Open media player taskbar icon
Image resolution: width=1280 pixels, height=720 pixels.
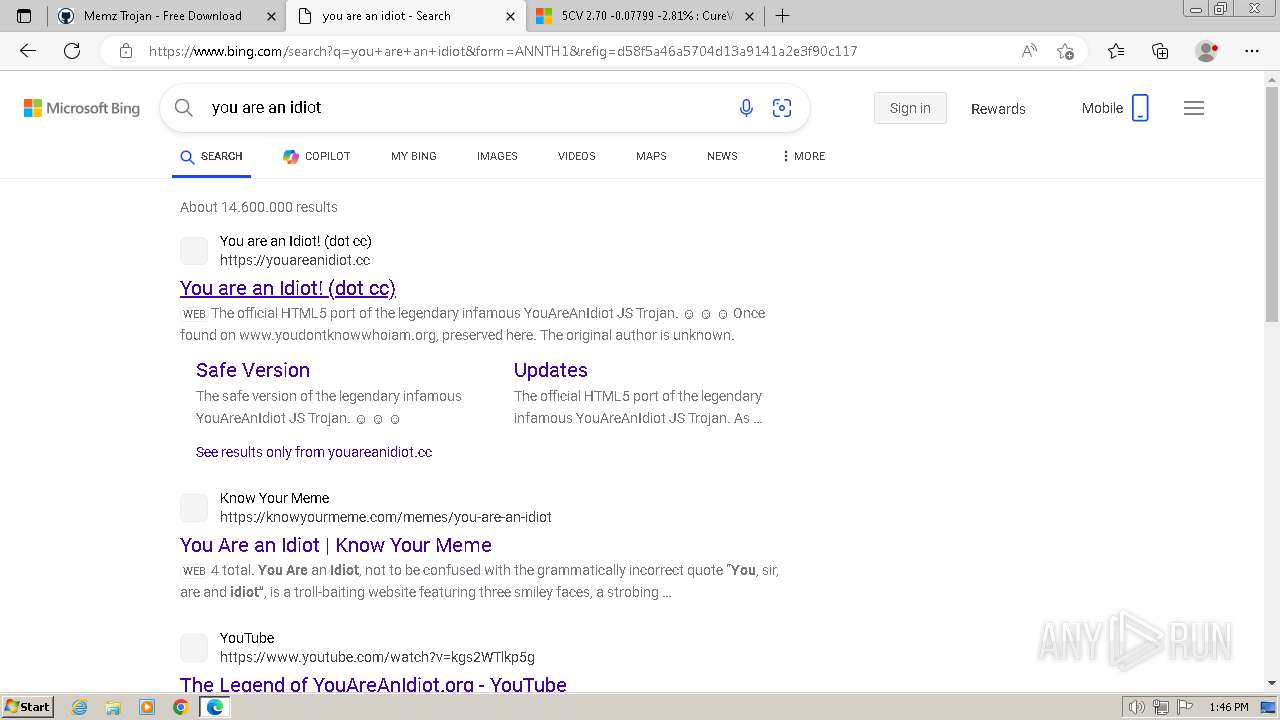tap(147, 707)
